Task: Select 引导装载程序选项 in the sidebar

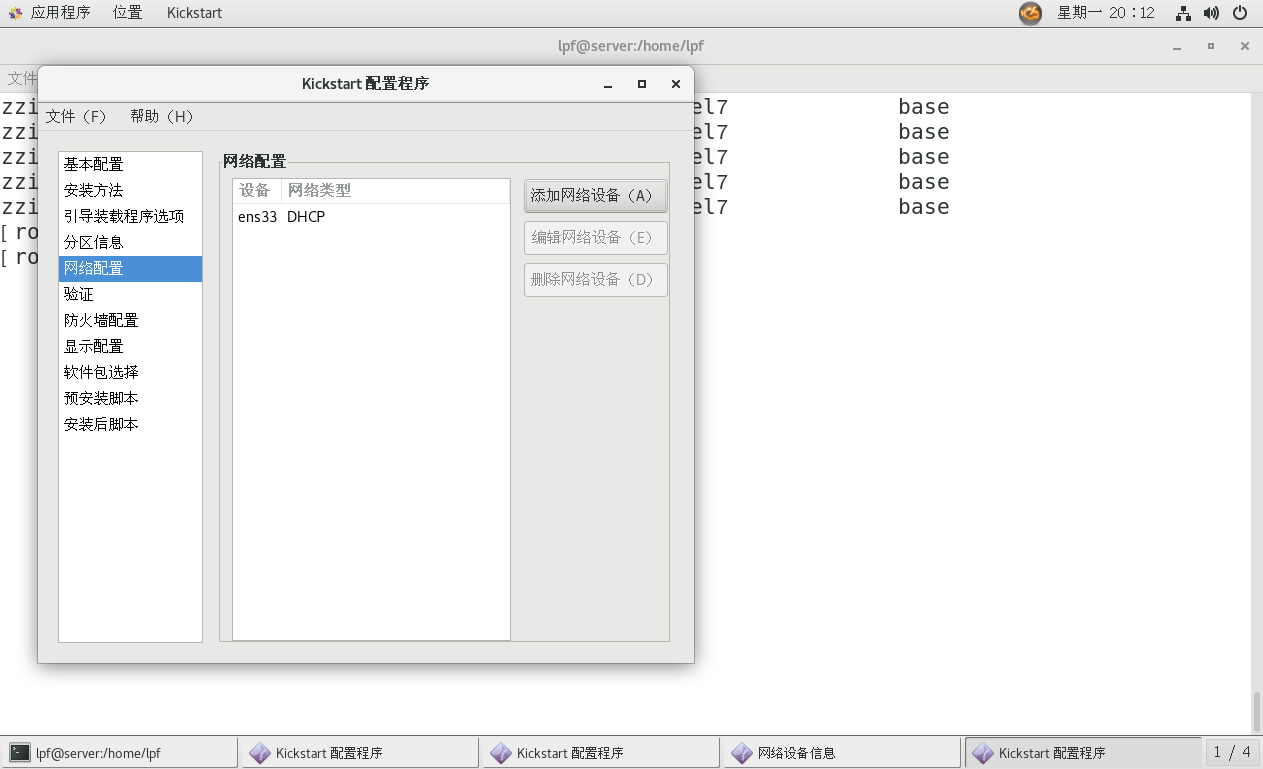Action: click(x=130, y=216)
